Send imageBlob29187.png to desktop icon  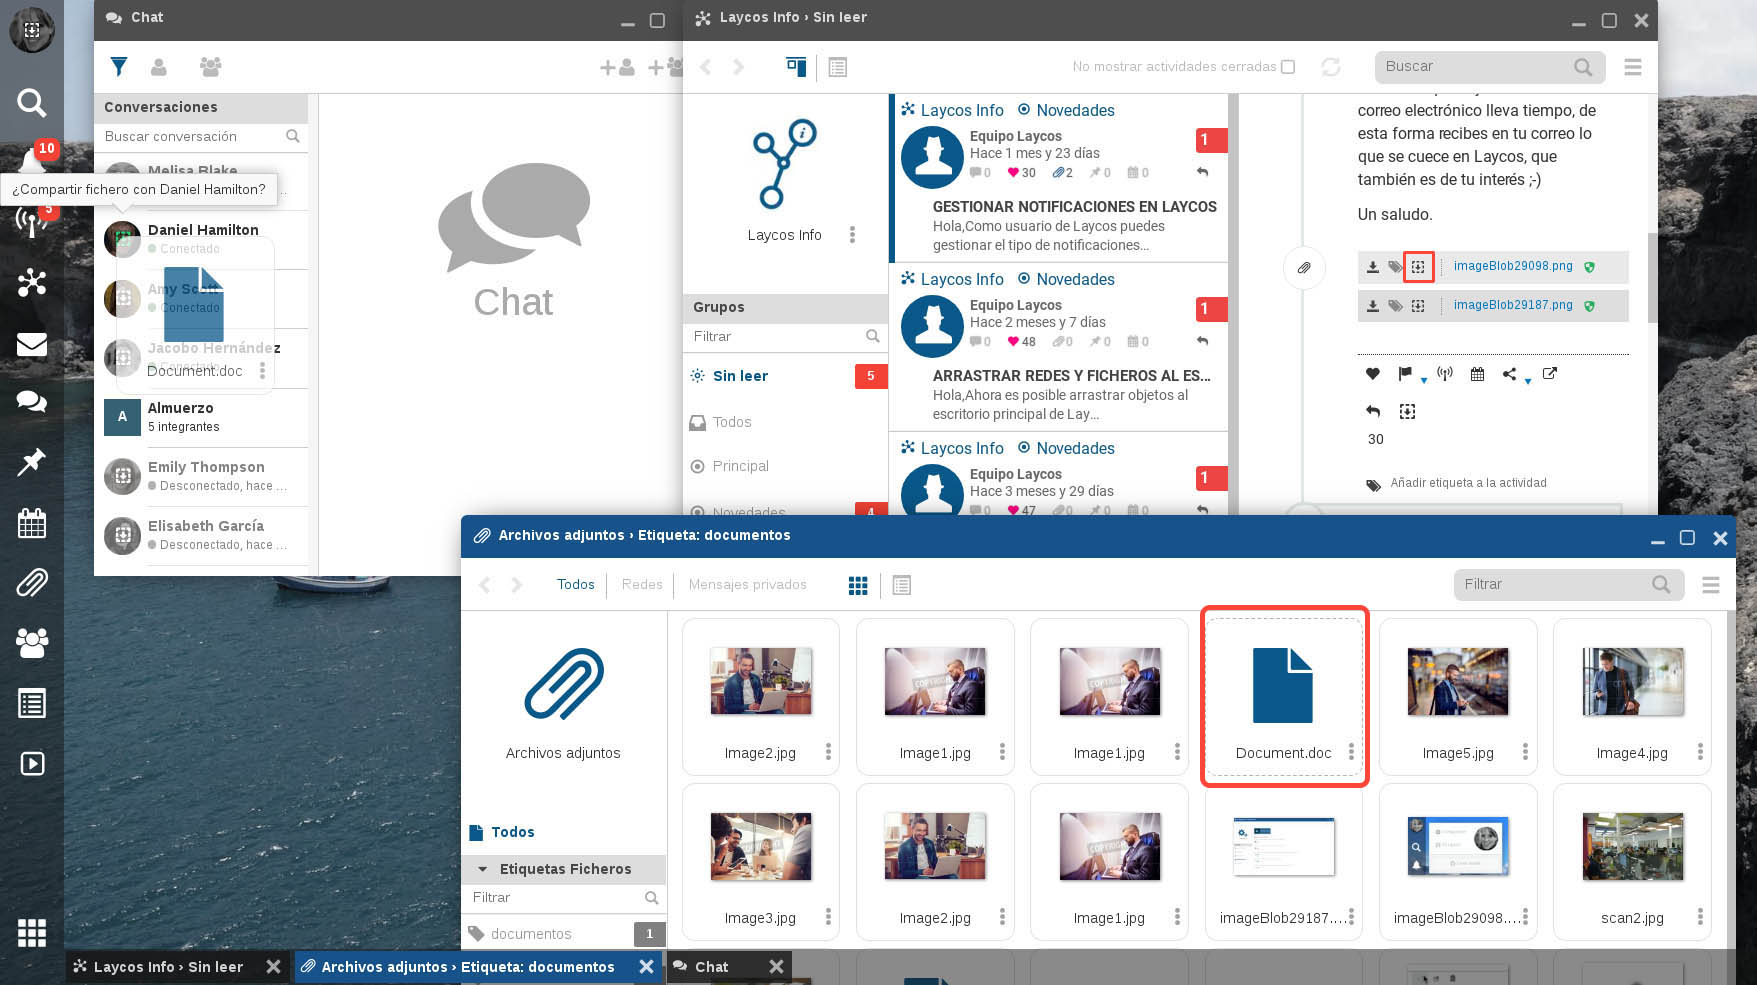[1418, 306]
